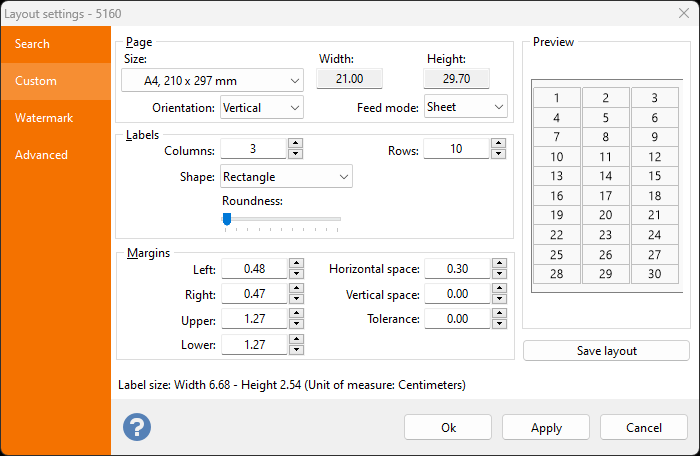Expand the Orientation dropdown

point(261,107)
